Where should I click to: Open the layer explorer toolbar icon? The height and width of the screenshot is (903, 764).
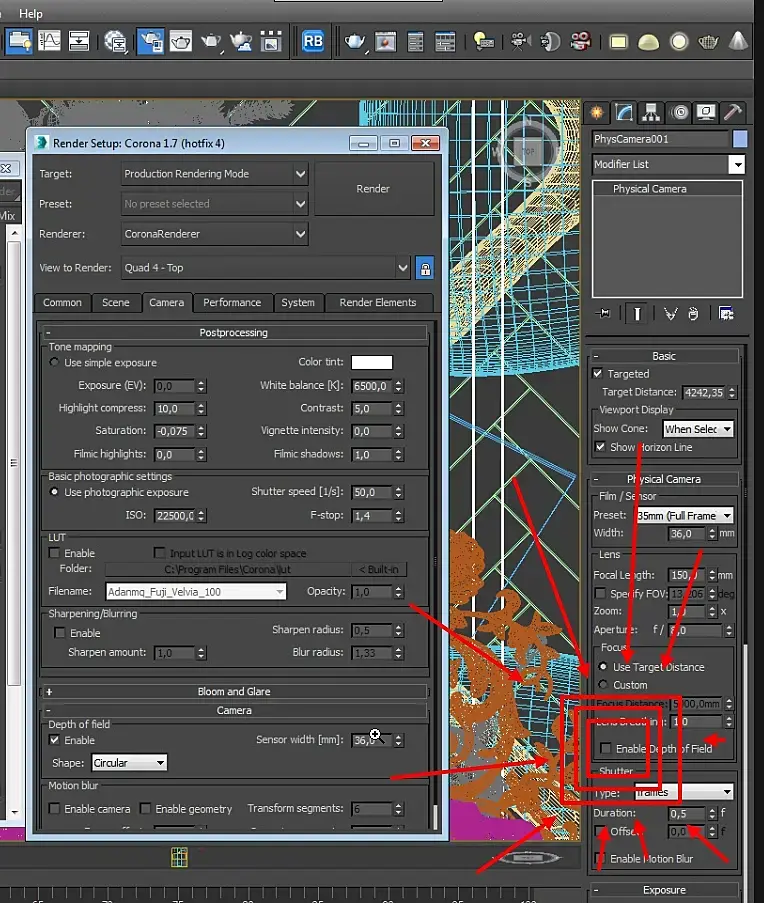click(x=19, y=41)
